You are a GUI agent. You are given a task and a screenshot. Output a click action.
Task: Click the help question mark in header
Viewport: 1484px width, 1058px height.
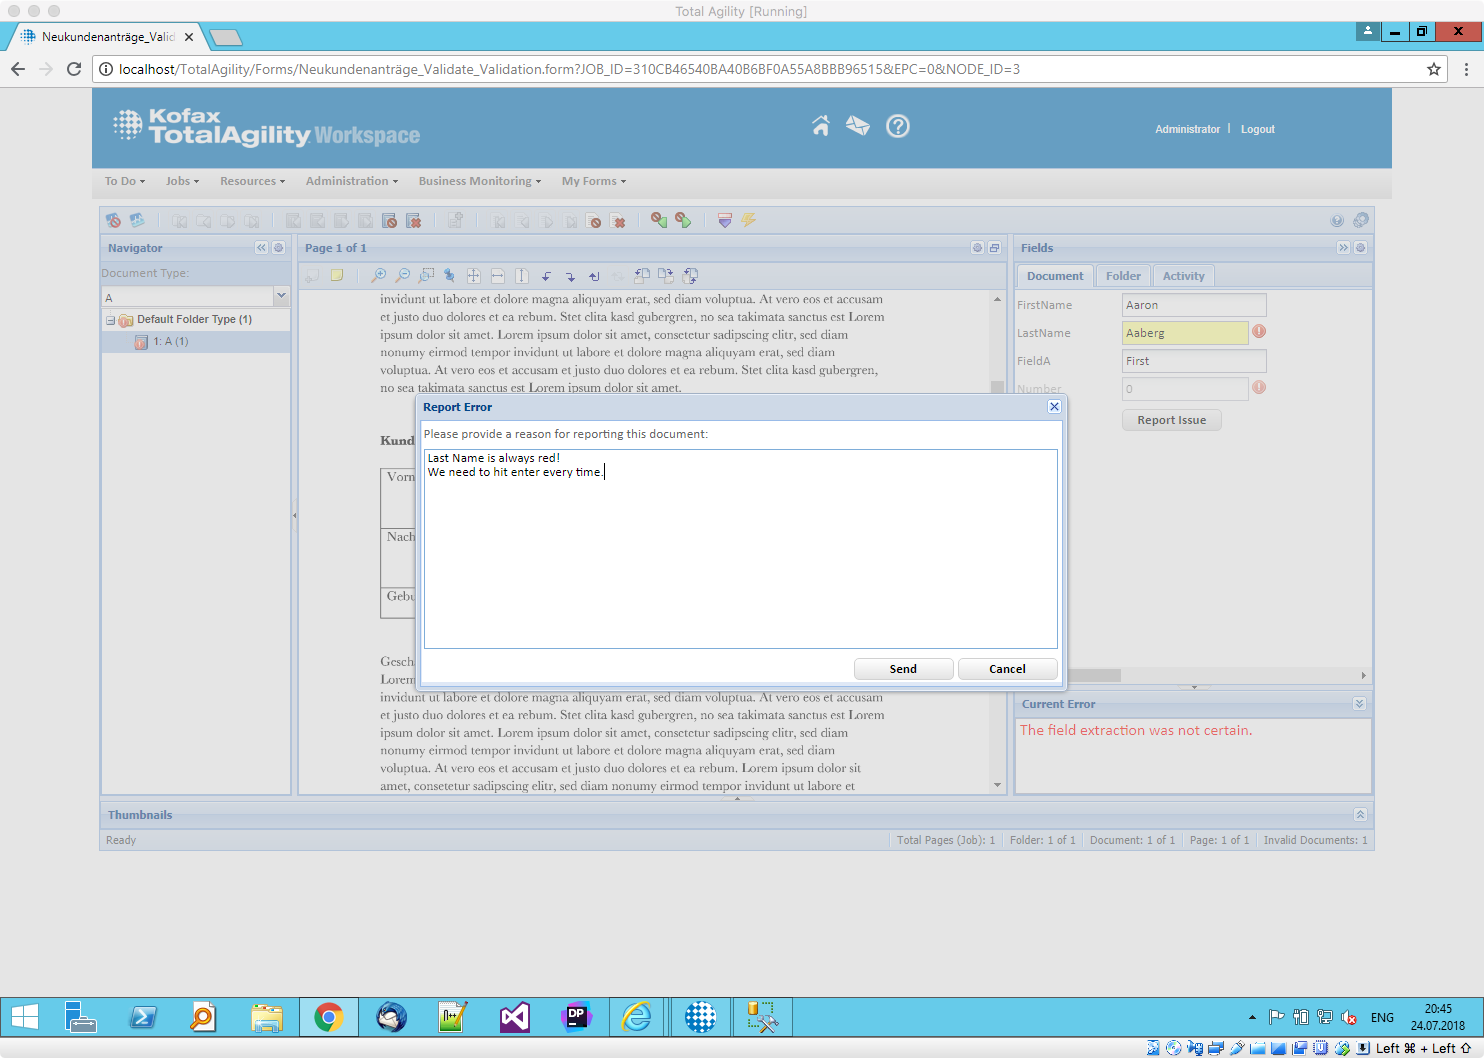point(898,126)
